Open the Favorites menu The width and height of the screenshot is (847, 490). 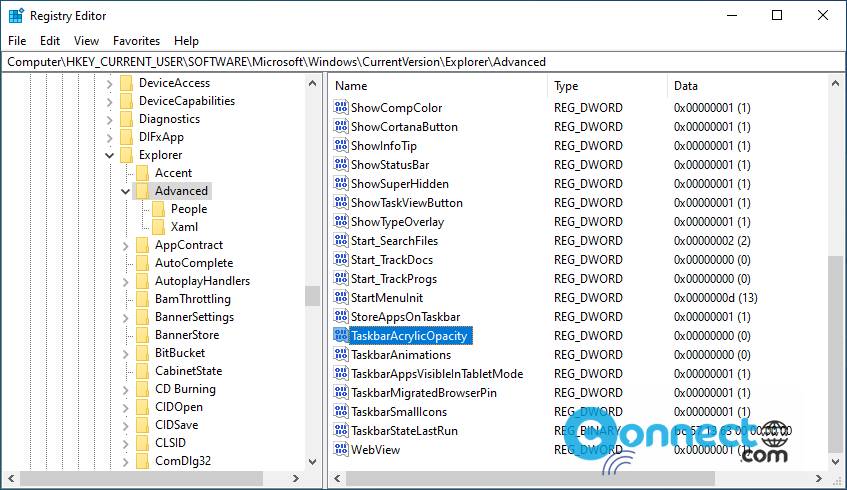[136, 41]
